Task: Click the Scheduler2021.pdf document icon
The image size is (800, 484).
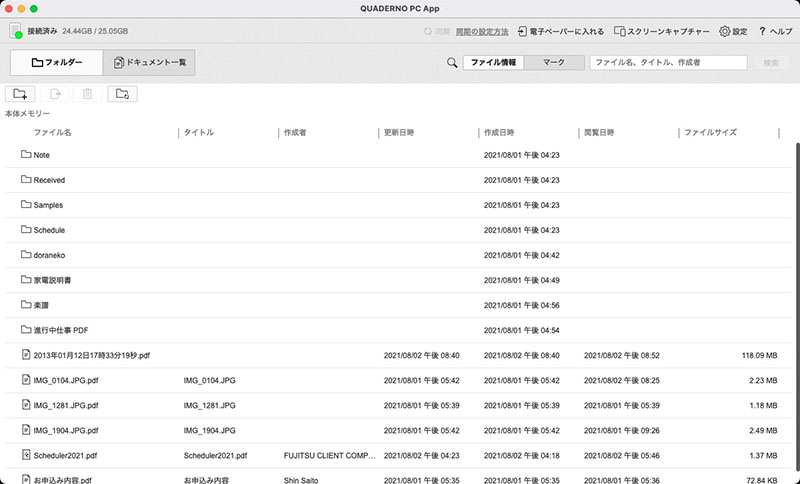Action: [26, 454]
